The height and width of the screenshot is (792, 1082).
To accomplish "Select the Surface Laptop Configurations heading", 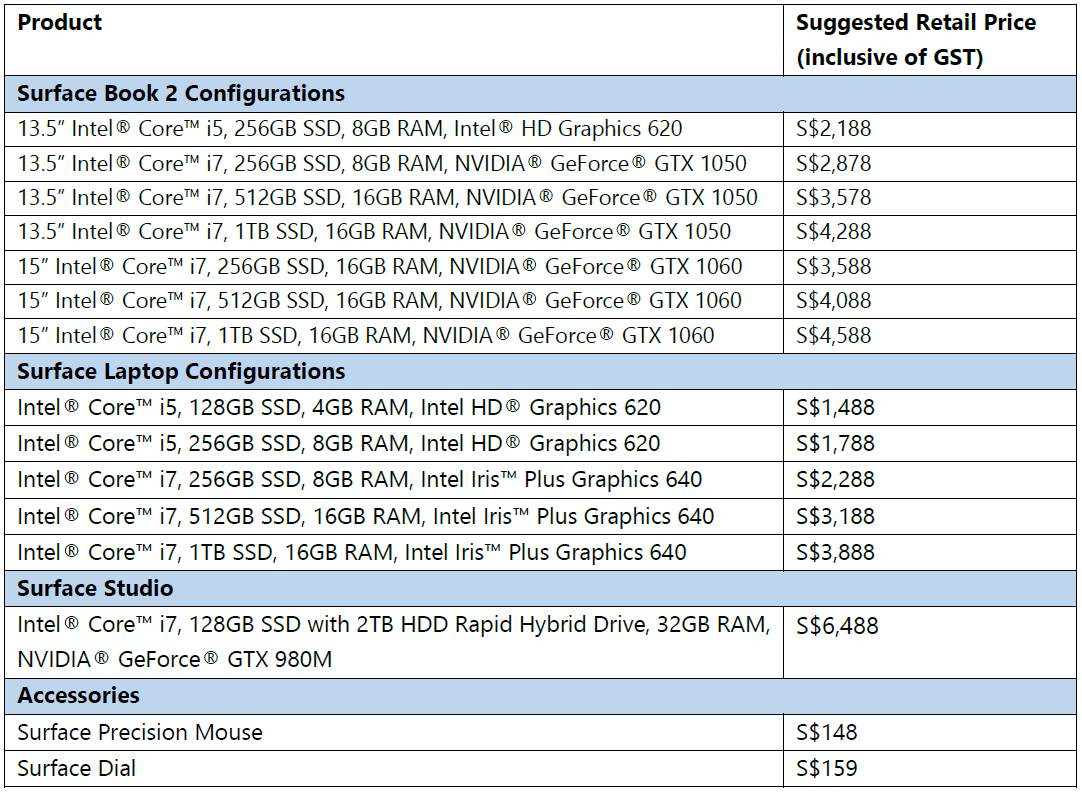I will tap(181, 372).
